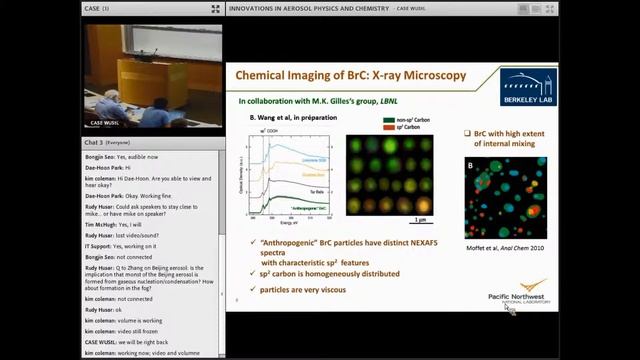Click 'BrC with high extent of internal mixing' text
Viewport: 640px width, 360px height.
click(509, 139)
